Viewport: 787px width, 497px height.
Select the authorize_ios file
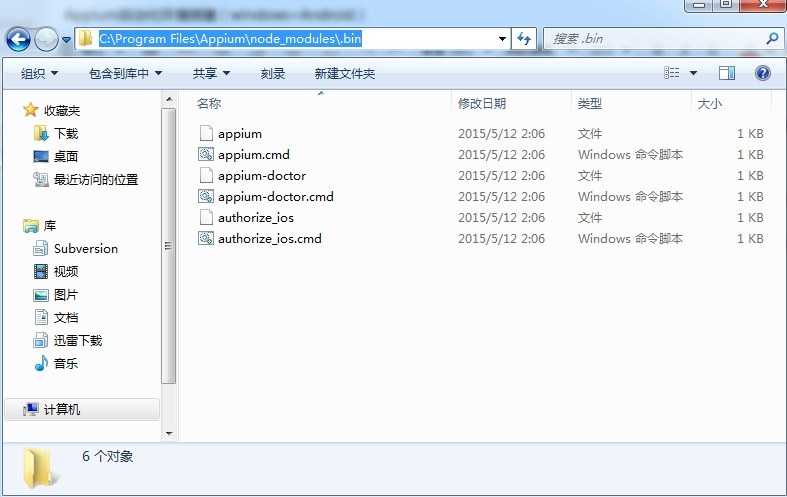point(255,218)
